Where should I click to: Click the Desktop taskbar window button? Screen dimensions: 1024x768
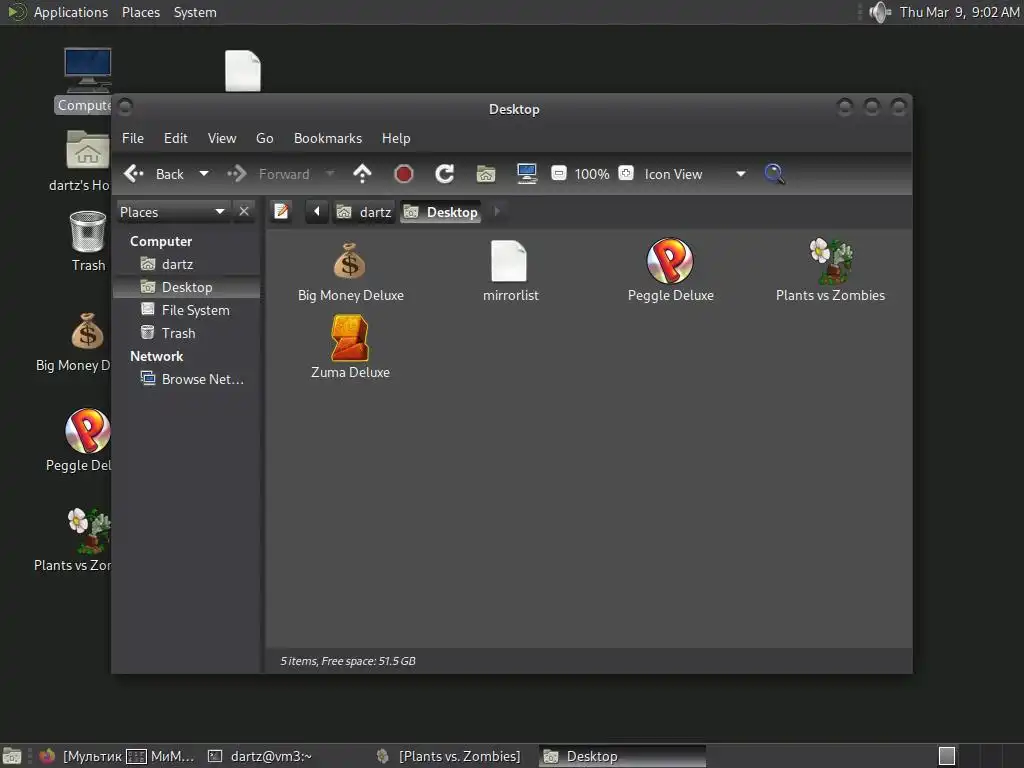point(623,756)
